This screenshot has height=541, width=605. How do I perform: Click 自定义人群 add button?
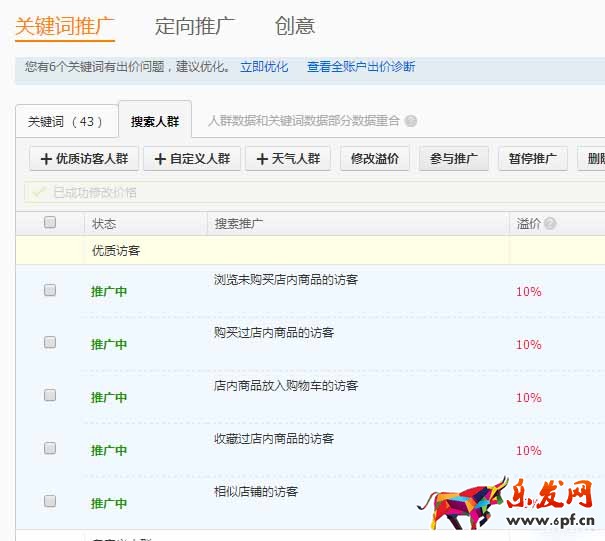coord(192,159)
